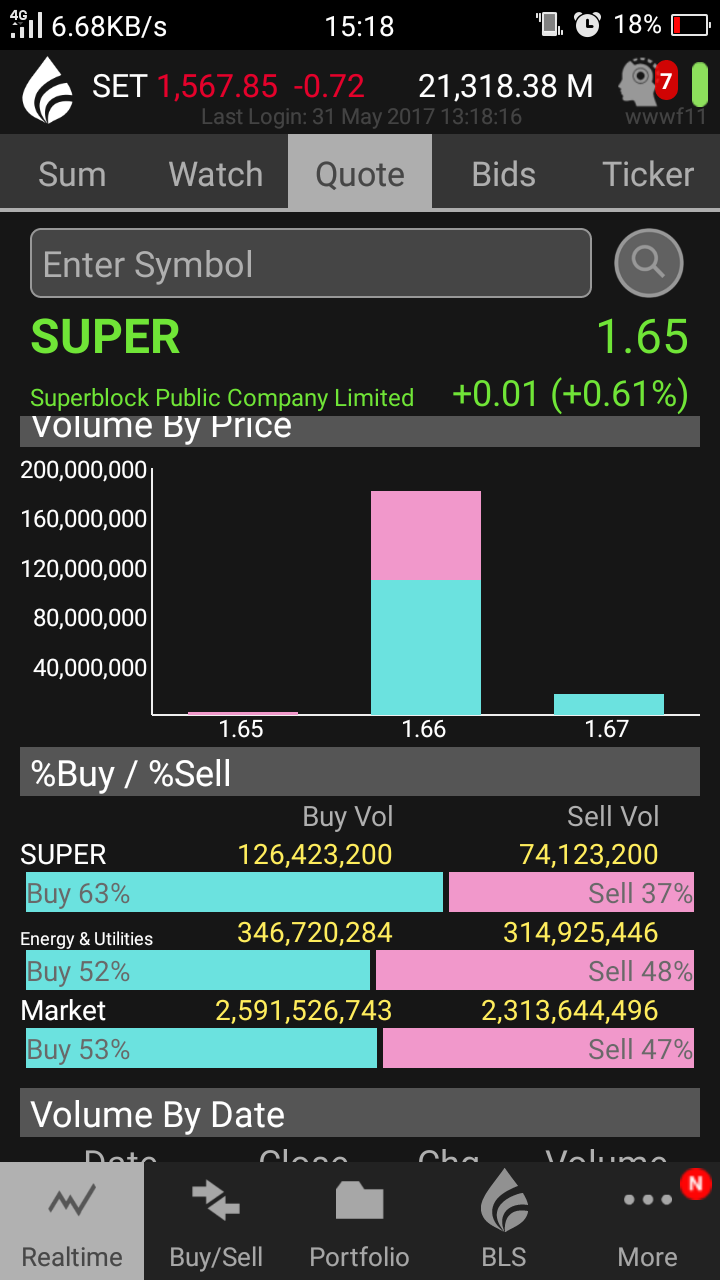This screenshot has height=1280, width=720.
Task: Go to the Bids tab
Action: 504,174
